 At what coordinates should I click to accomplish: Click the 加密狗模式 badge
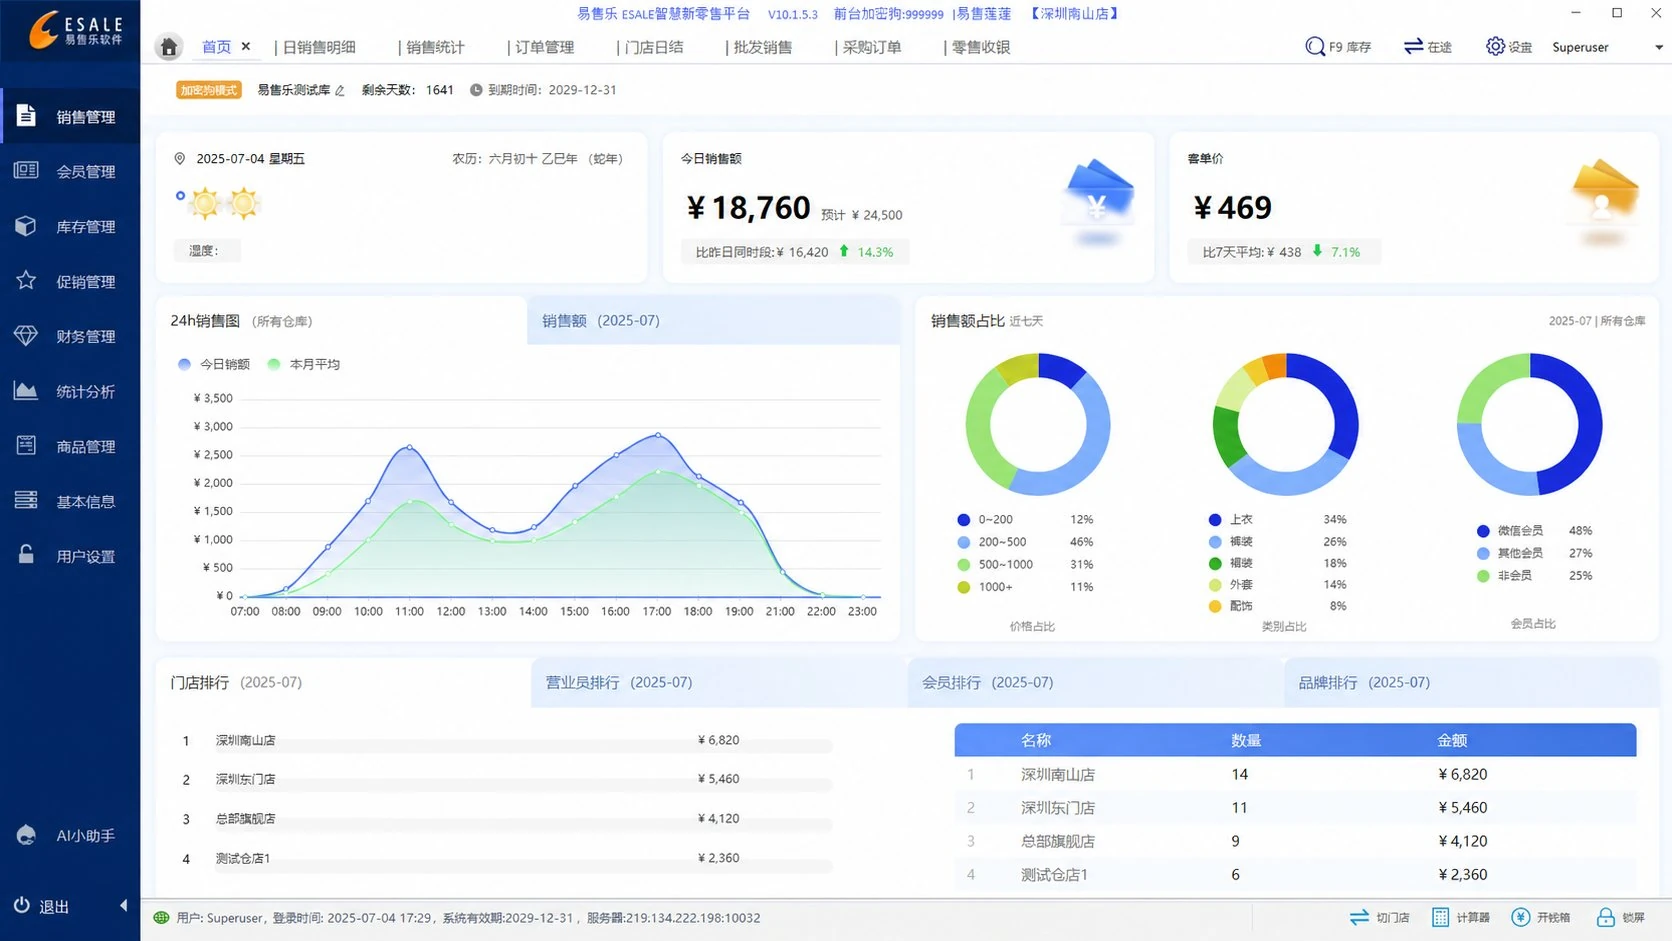(x=209, y=90)
